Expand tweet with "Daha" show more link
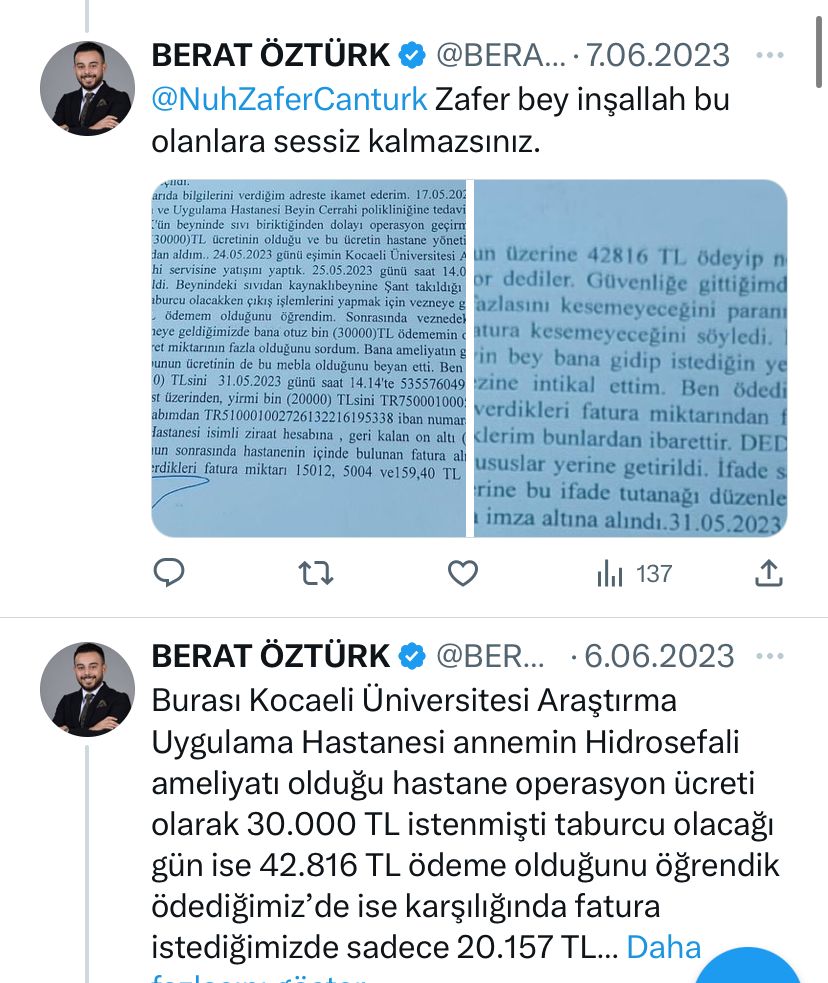The width and height of the screenshot is (828, 983). pyautogui.click(x=663, y=947)
